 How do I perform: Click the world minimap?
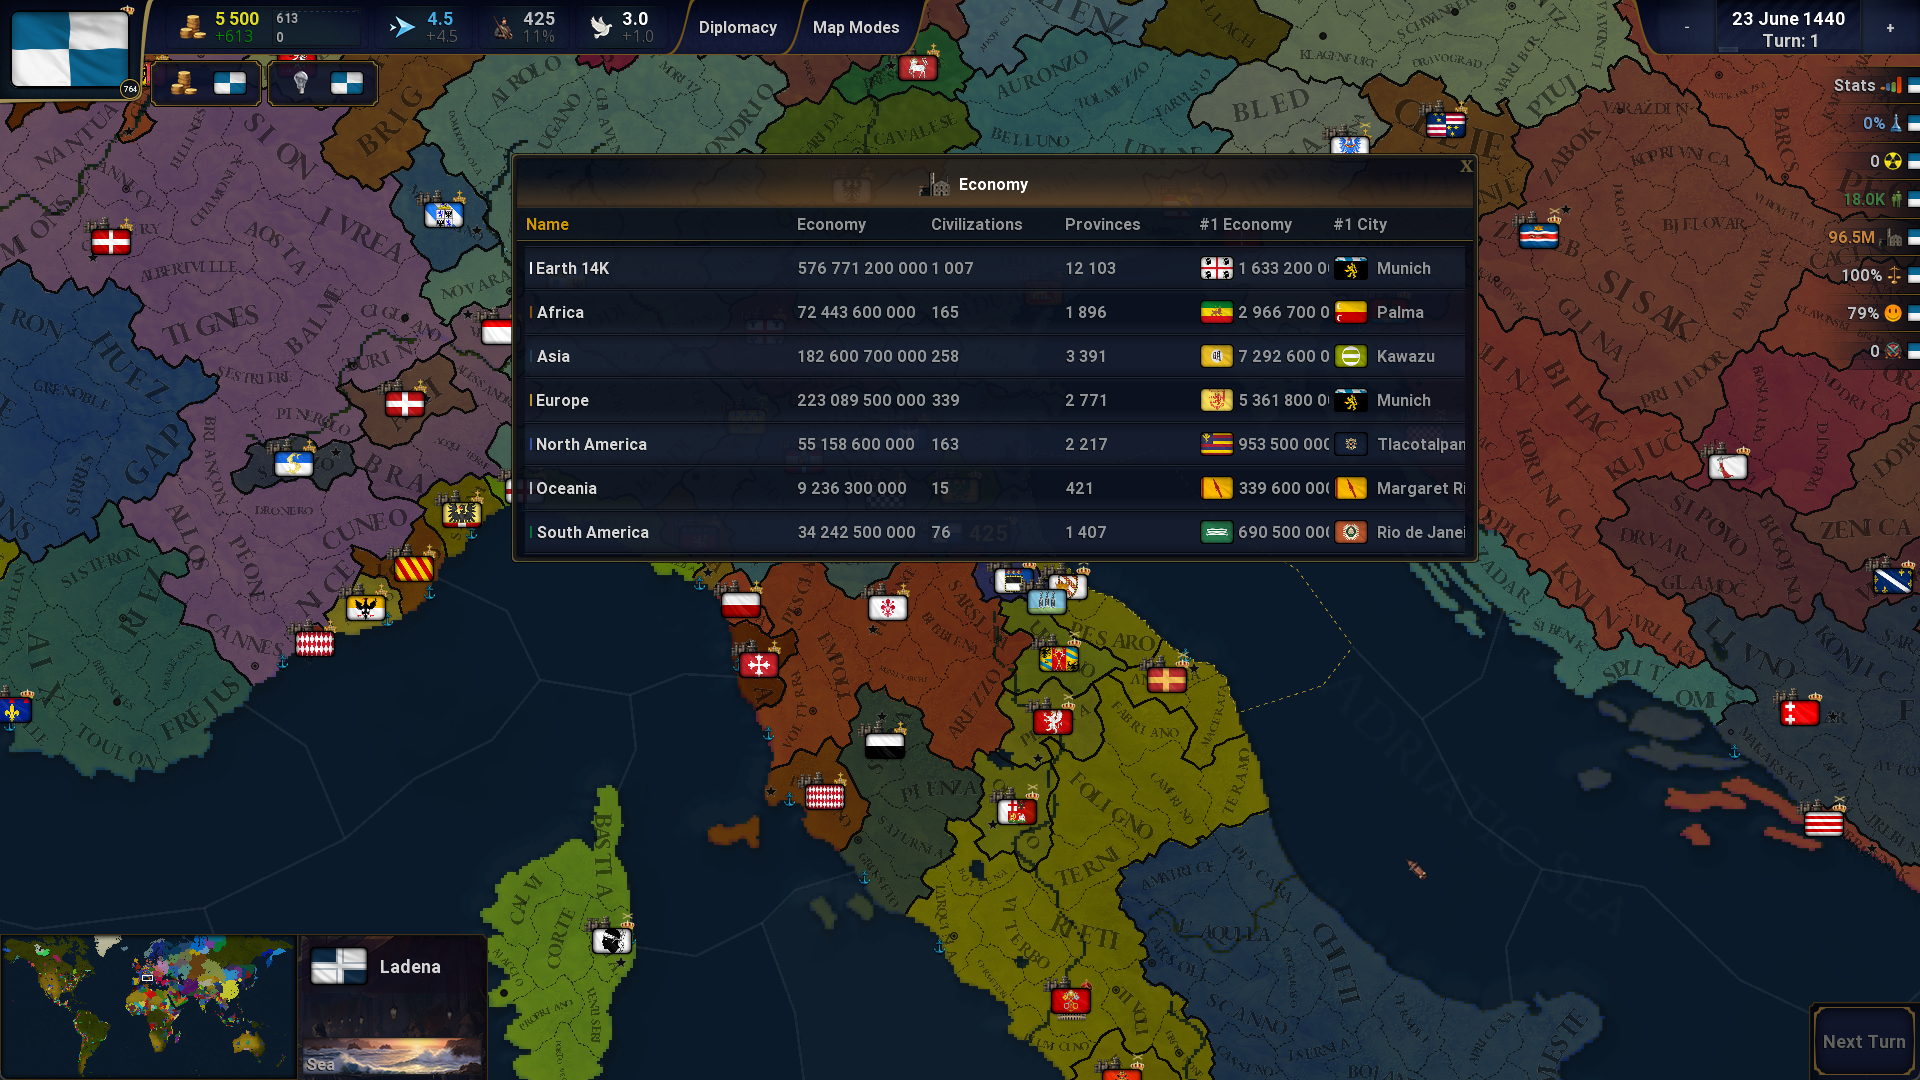(x=148, y=1006)
